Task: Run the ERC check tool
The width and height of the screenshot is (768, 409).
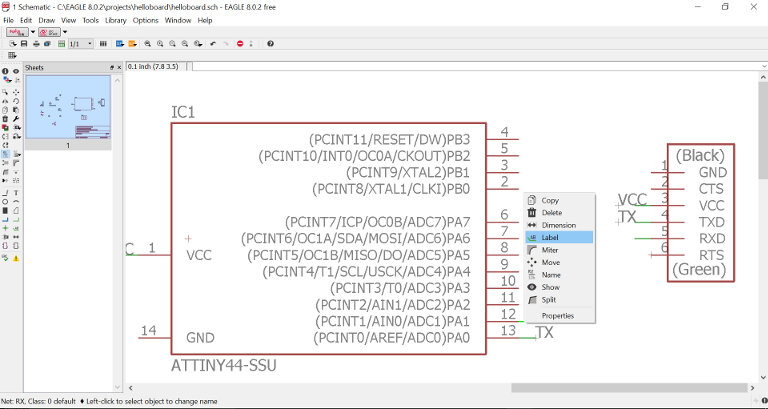Action: (5, 258)
